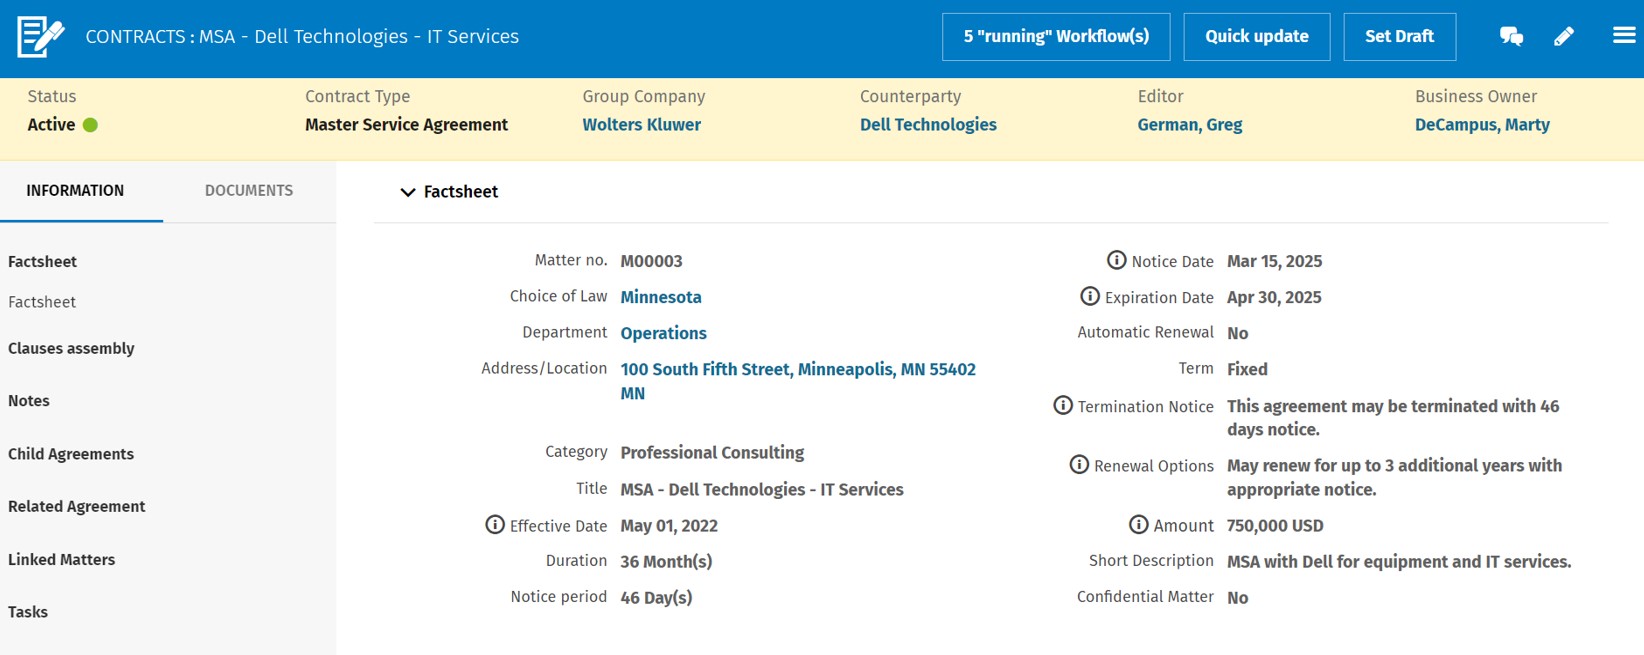Screen dimensions: 1644x655
Task: Click info icon beside Expiration Date
Action: (x=1090, y=297)
